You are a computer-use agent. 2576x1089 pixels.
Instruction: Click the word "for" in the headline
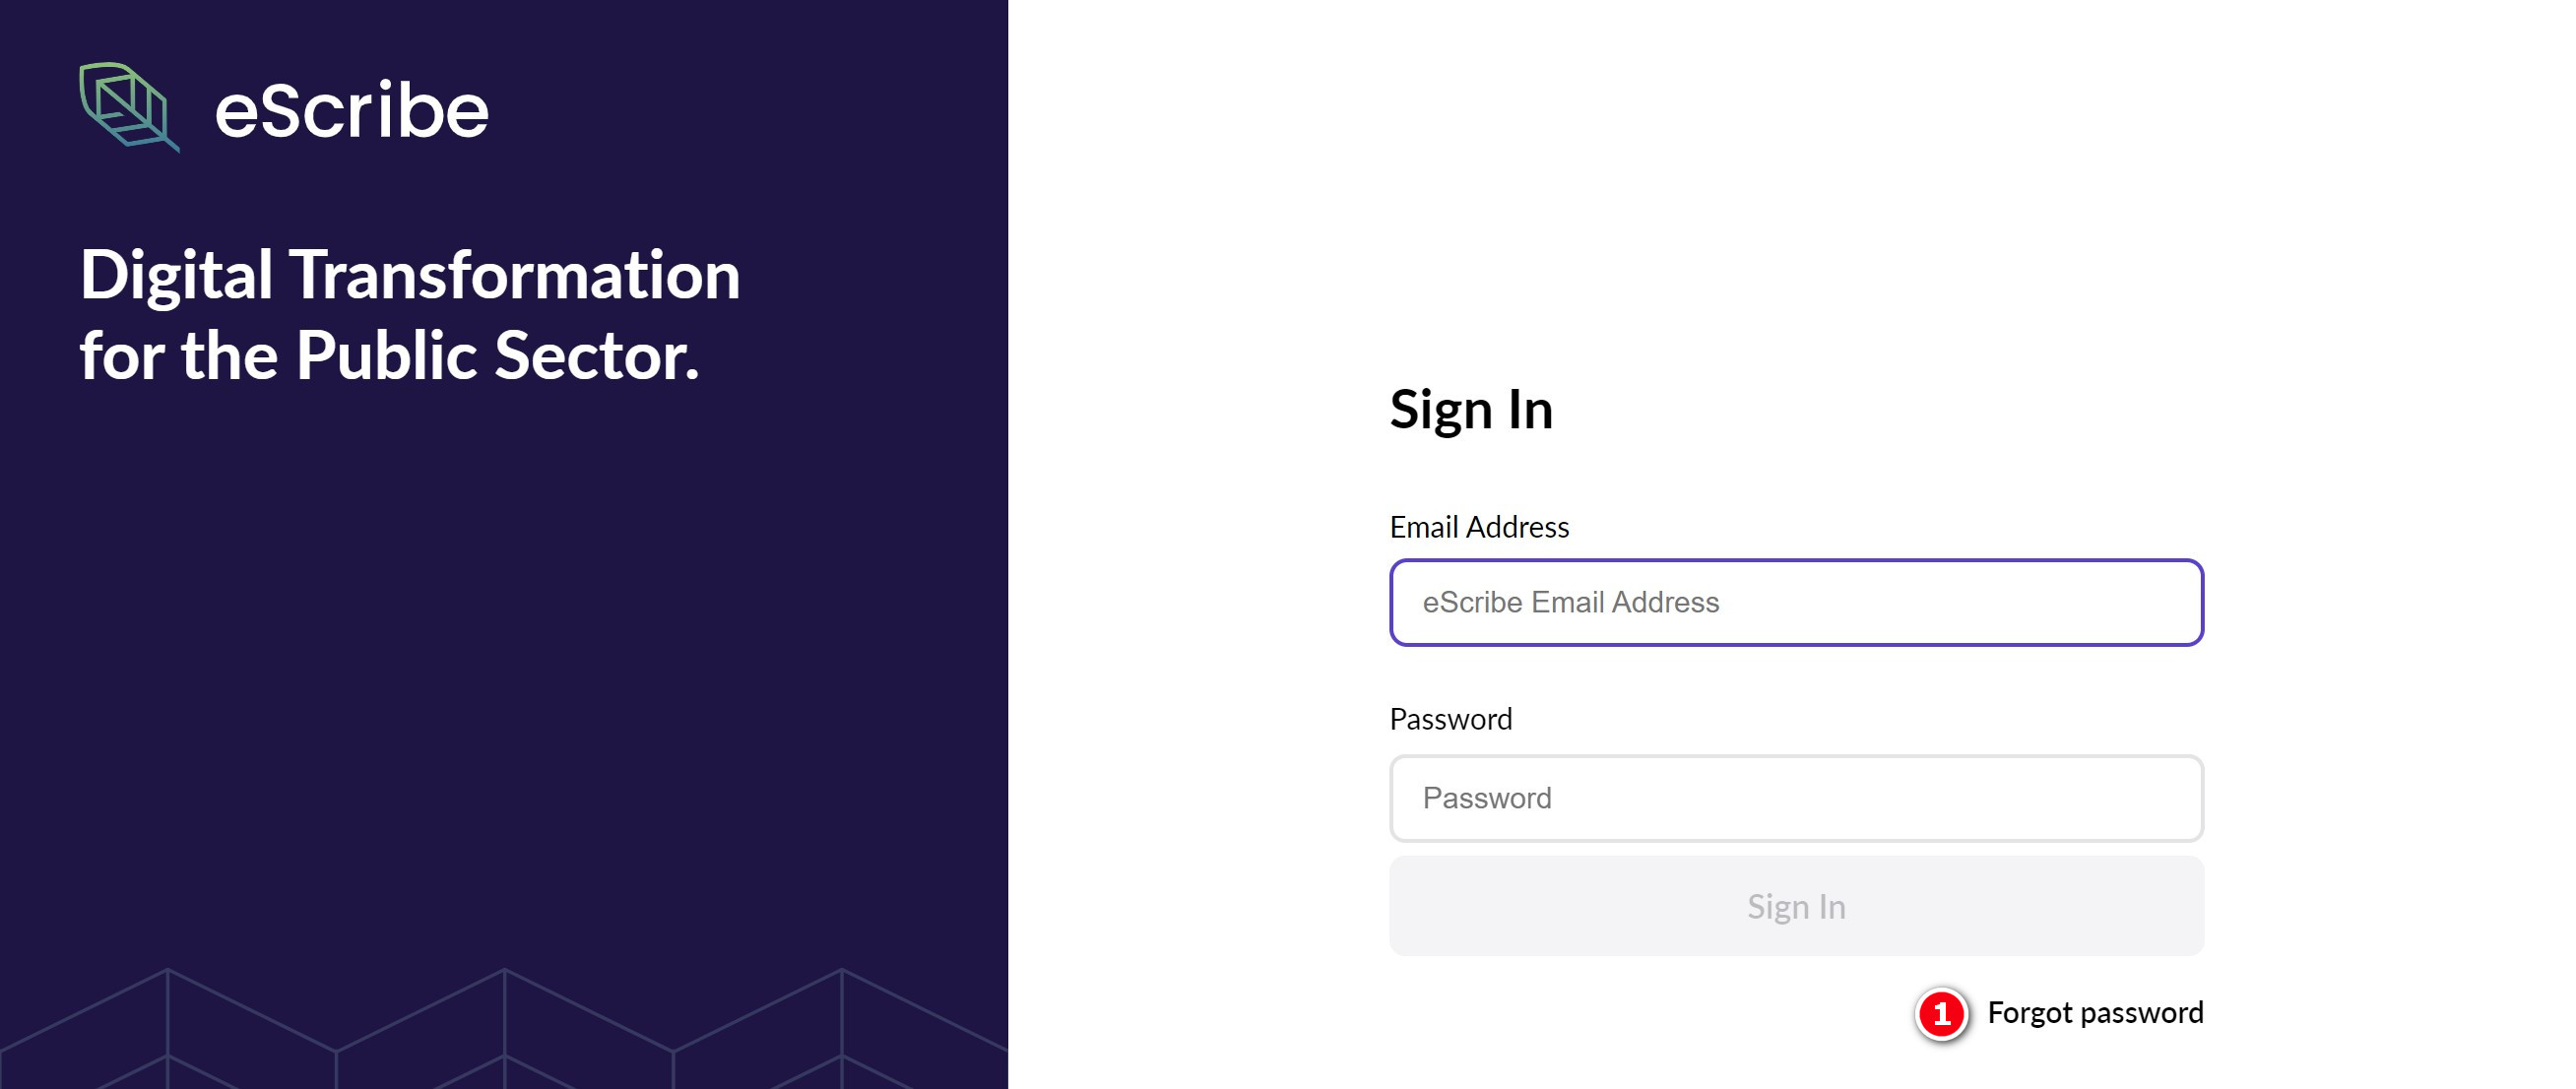120,356
